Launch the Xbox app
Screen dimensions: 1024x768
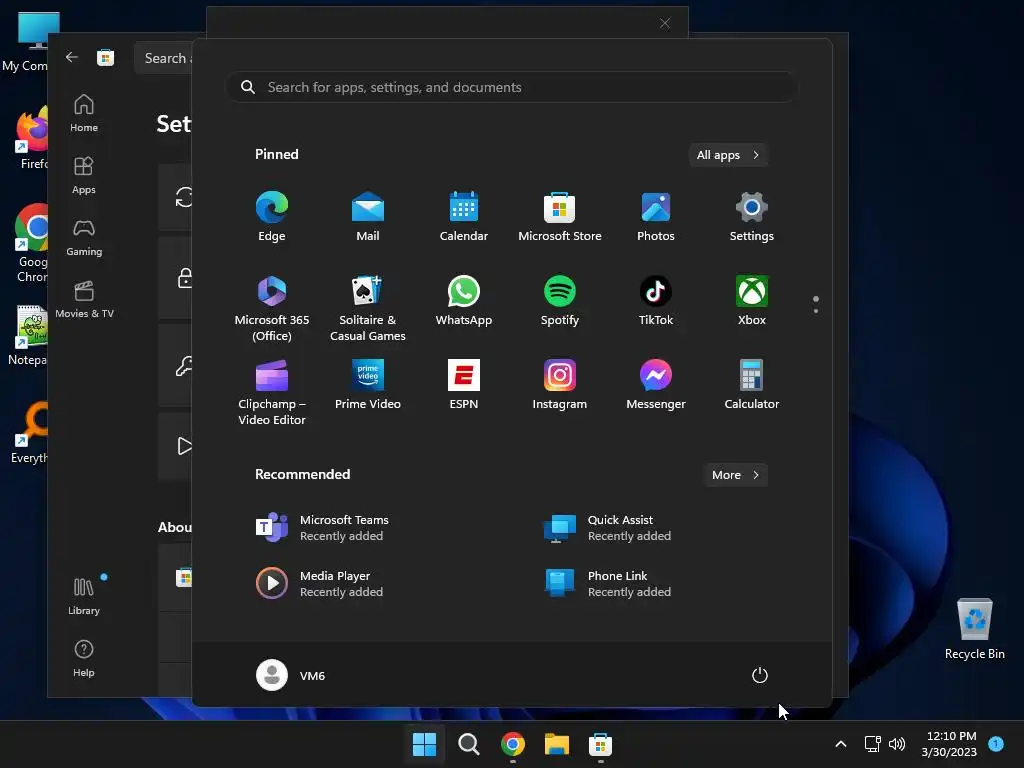[x=752, y=302]
